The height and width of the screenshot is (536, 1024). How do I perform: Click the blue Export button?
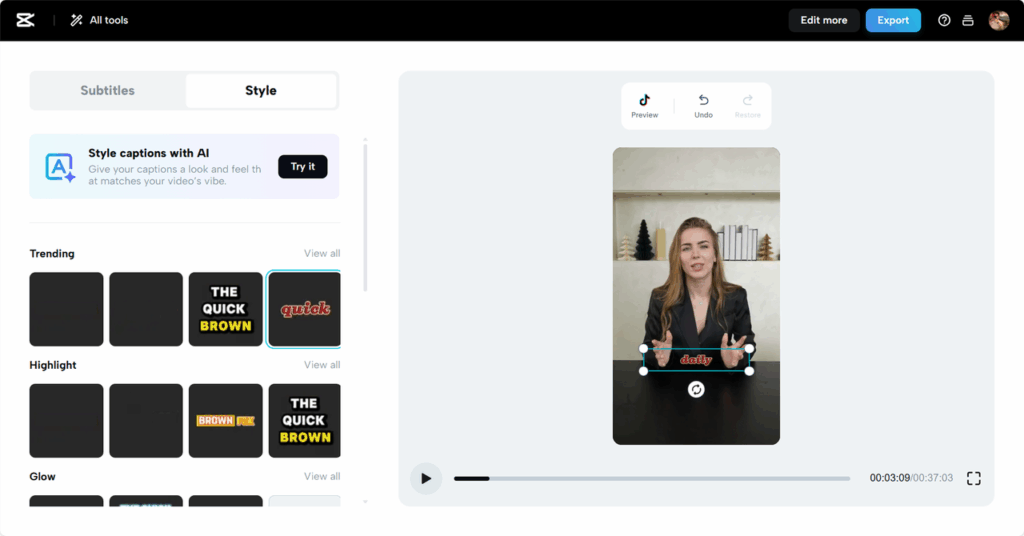click(x=893, y=20)
